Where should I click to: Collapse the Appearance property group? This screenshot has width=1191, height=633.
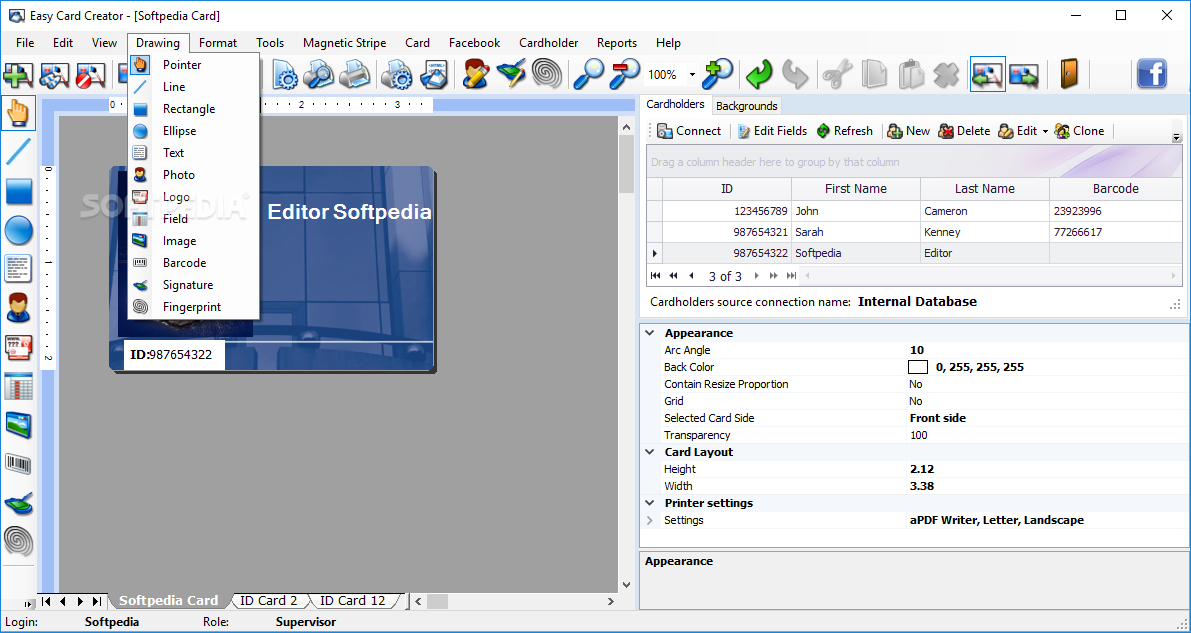[649, 333]
